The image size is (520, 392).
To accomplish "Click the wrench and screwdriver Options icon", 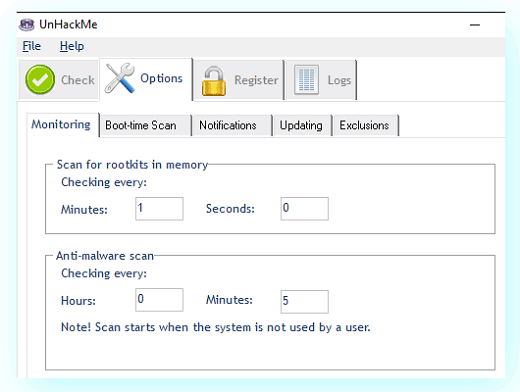I will pyautogui.click(x=120, y=78).
